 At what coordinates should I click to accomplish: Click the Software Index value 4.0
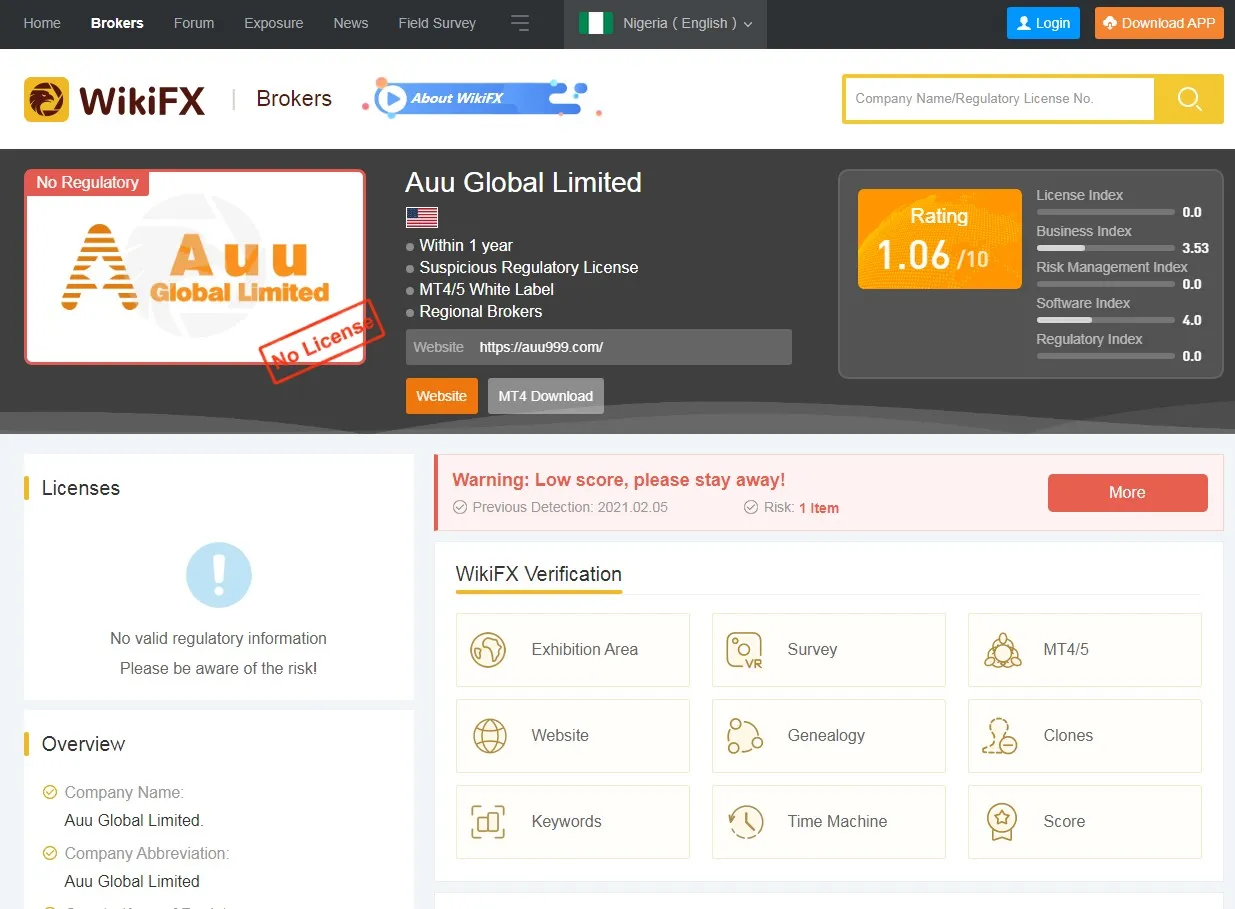tap(1192, 320)
